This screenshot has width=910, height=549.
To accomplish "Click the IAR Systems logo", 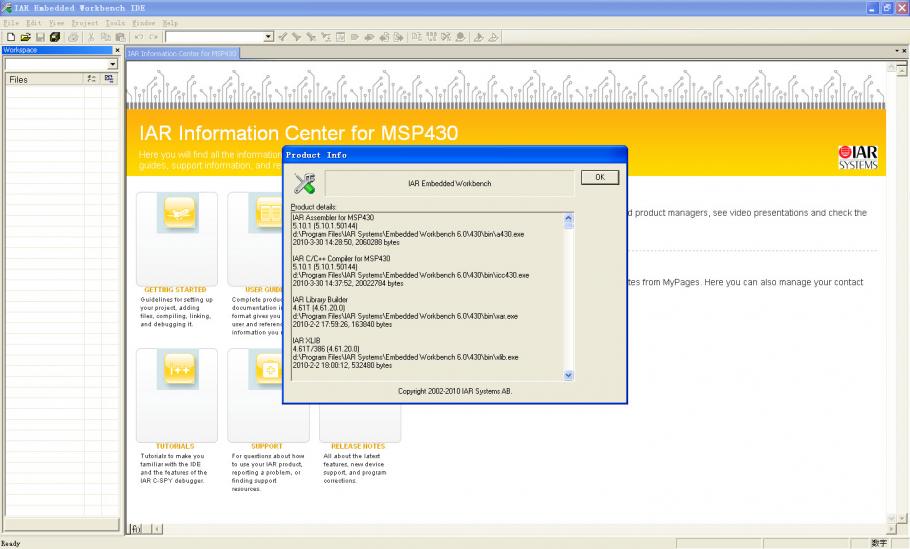I will coord(858,157).
